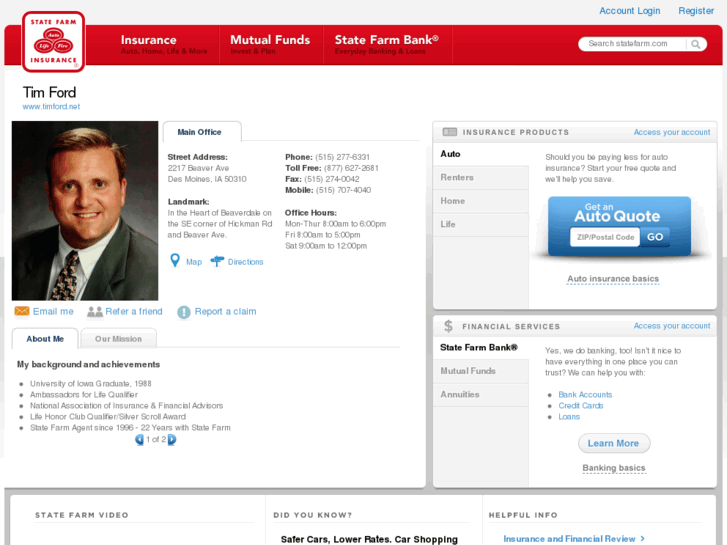The height and width of the screenshot is (545, 727).
Task: Select the Main Office tab
Action: pos(202,132)
